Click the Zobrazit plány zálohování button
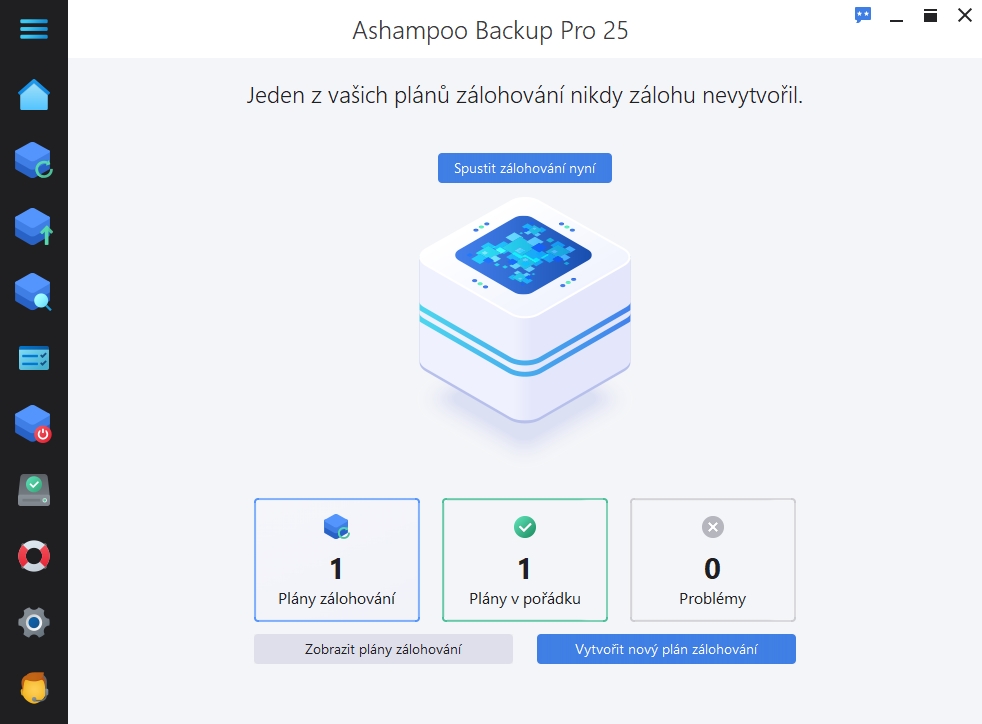 (x=383, y=649)
